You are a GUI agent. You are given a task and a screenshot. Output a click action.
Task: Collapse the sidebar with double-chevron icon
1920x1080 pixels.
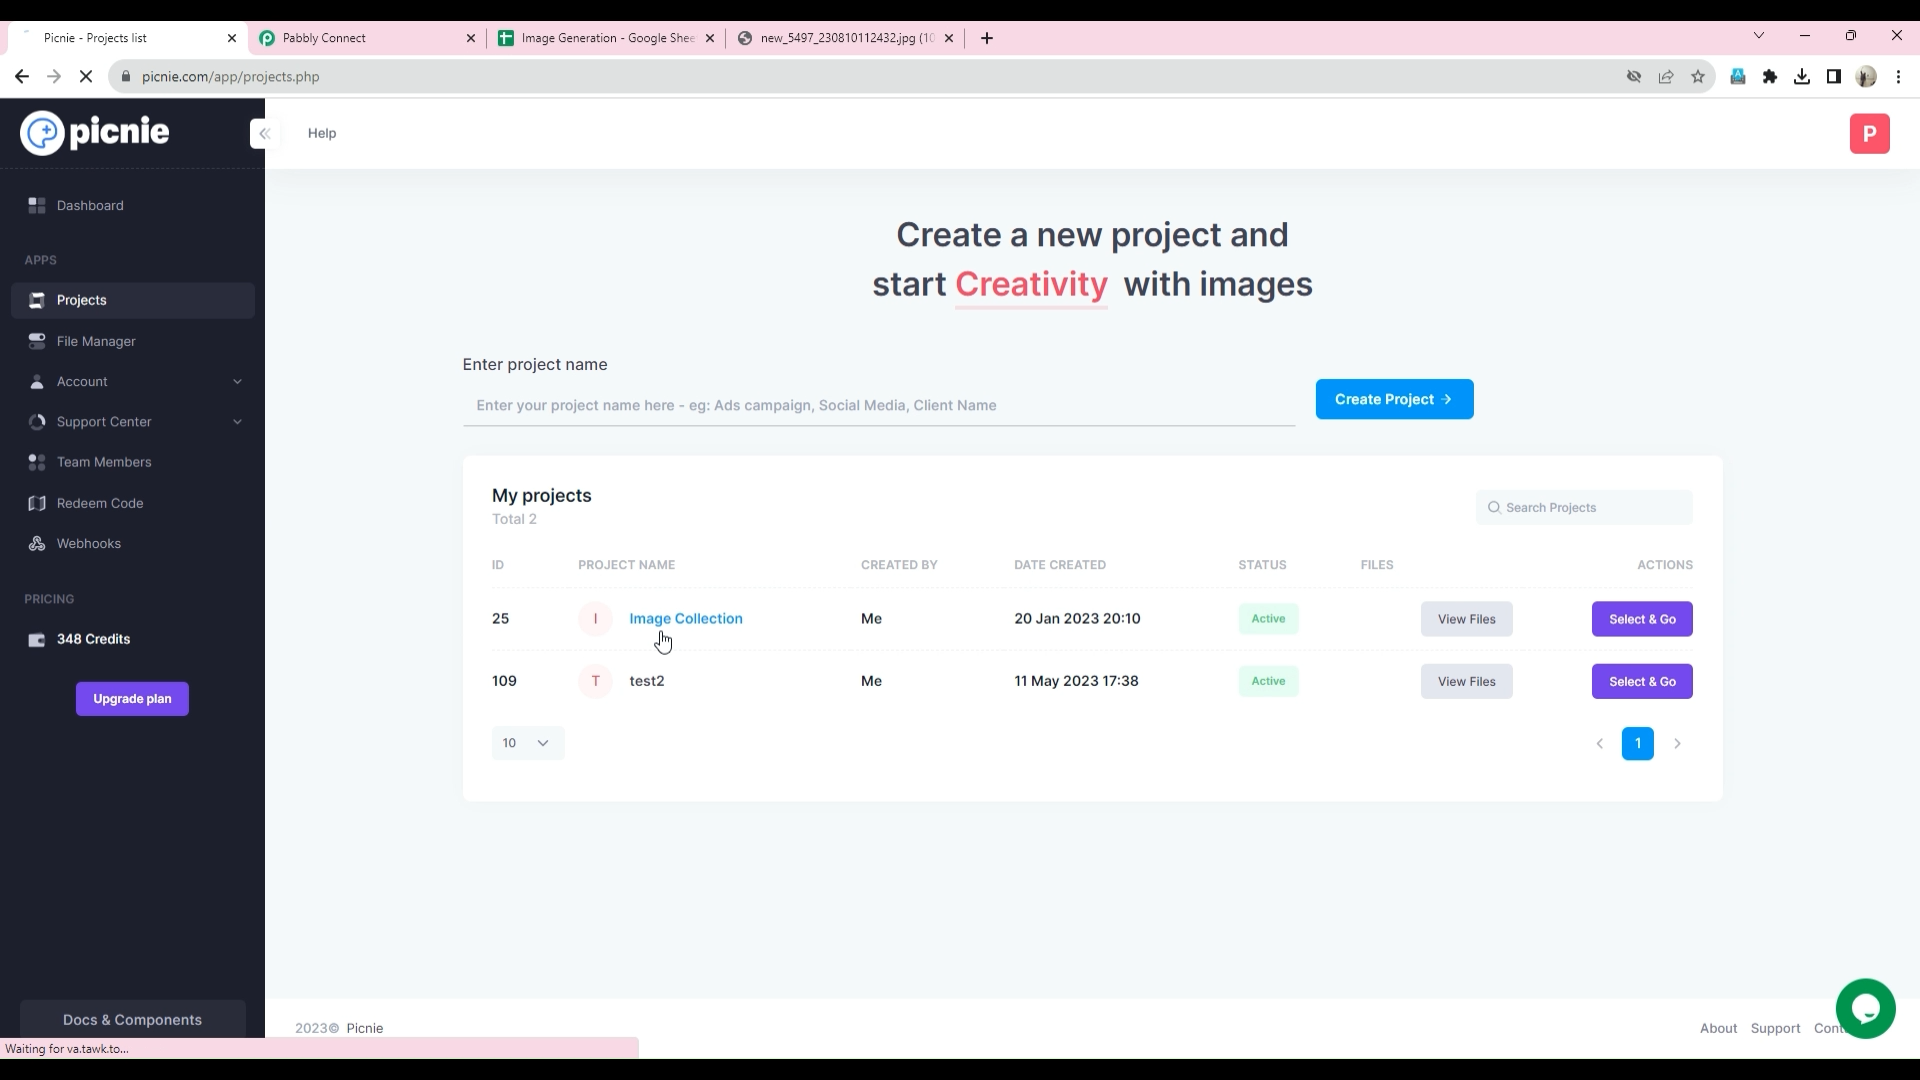pos(264,133)
